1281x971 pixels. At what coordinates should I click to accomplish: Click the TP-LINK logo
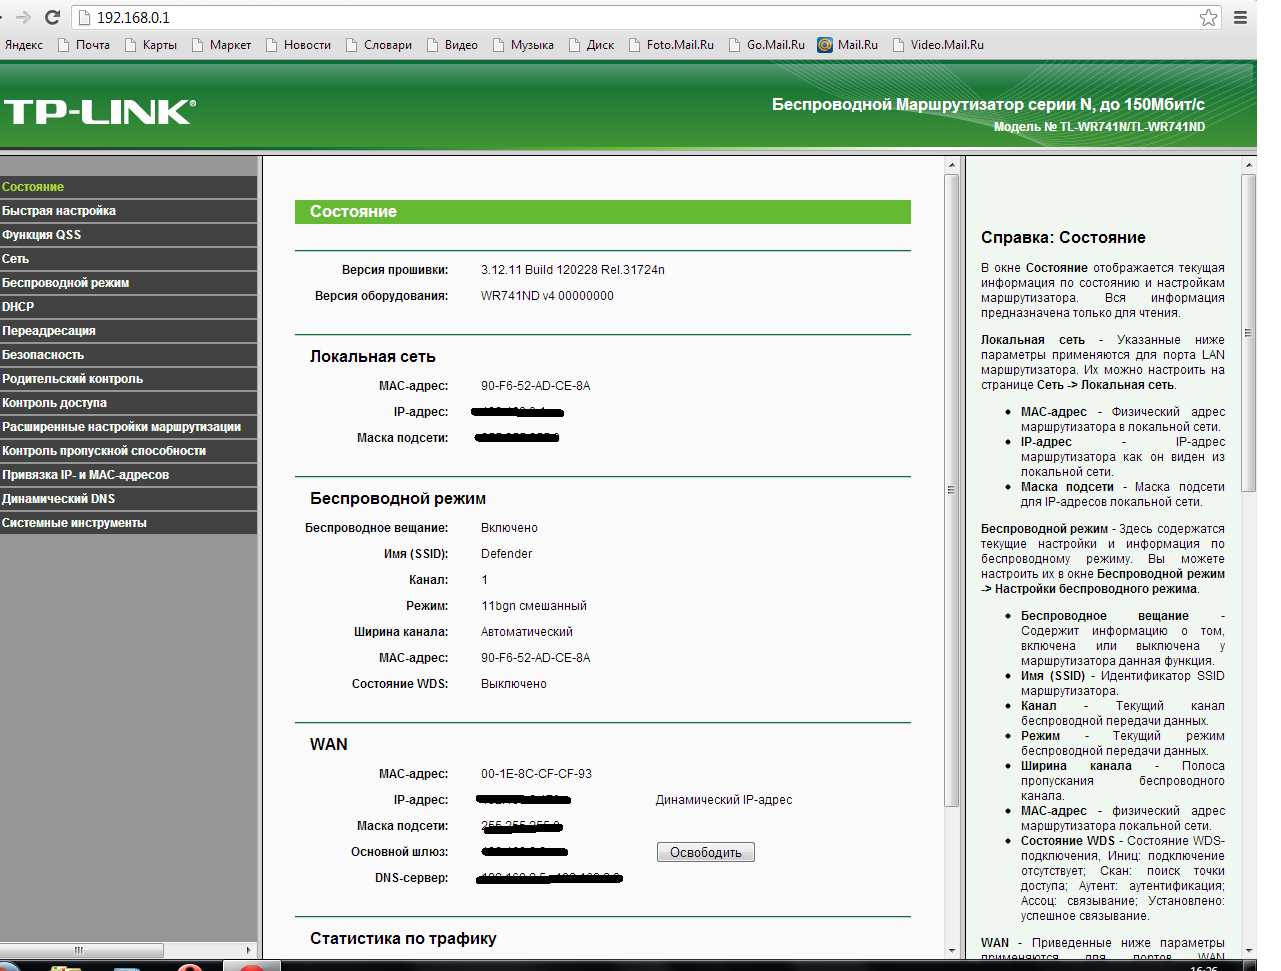coord(99,112)
